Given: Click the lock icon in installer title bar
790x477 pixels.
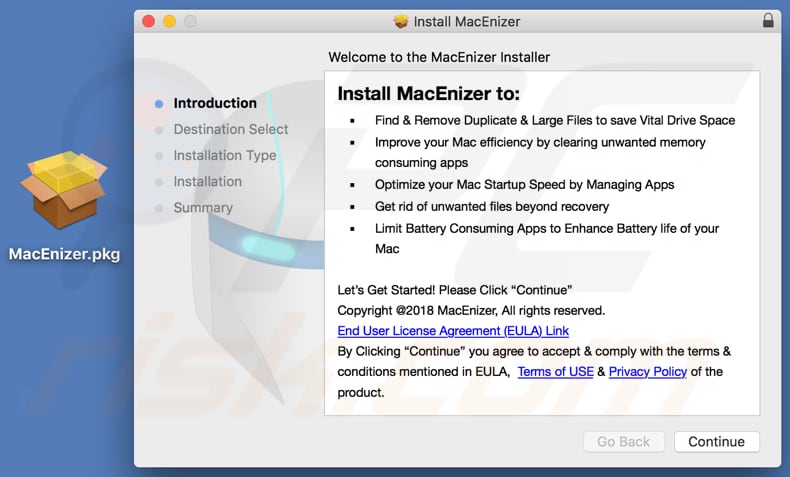Looking at the screenshot, I should [768, 21].
